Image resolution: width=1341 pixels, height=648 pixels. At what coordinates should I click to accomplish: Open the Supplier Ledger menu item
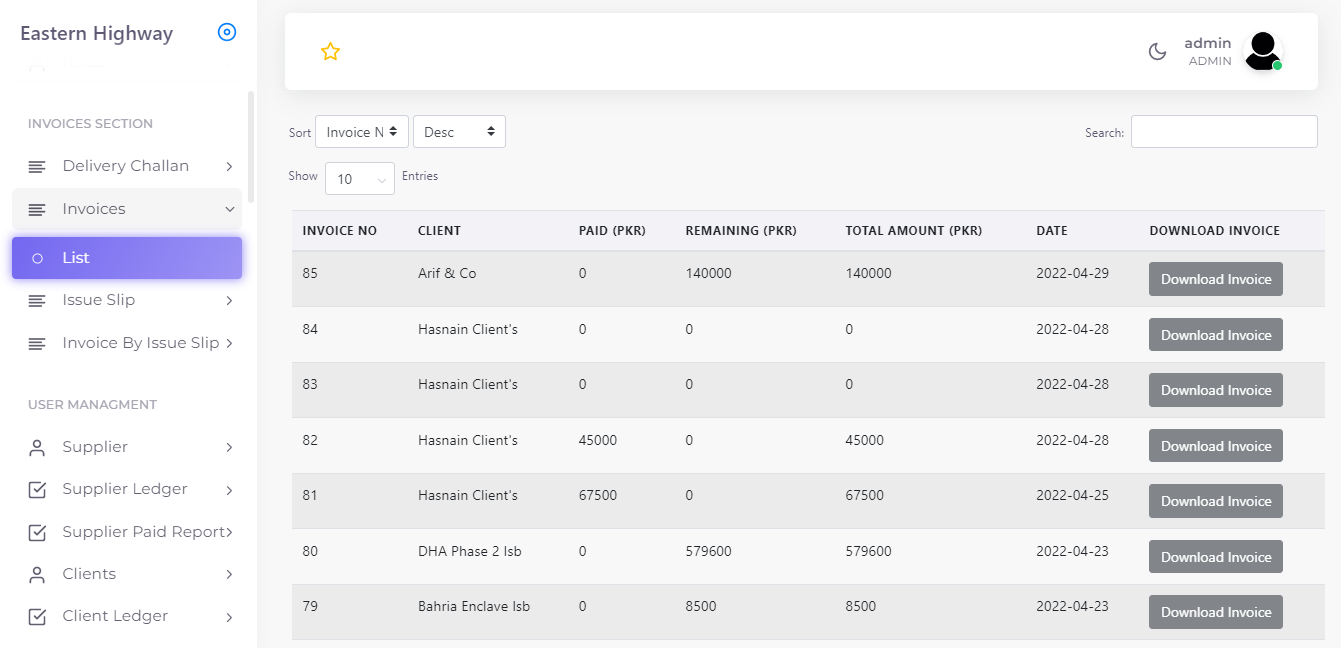(127, 489)
